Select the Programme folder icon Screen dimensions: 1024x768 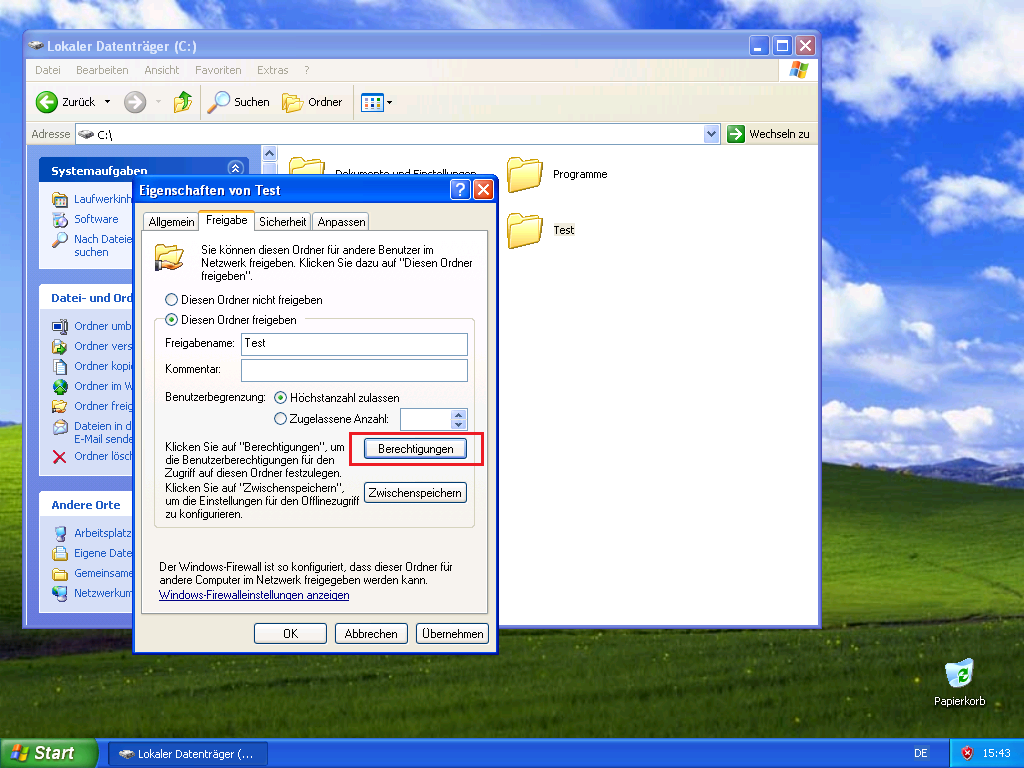pos(524,174)
